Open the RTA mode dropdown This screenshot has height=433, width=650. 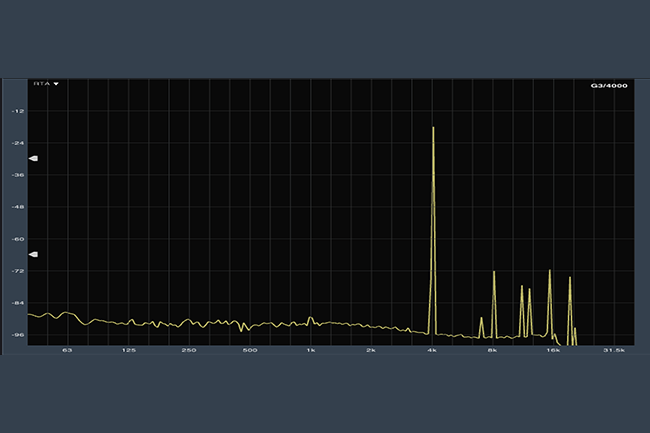pos(46,85)
